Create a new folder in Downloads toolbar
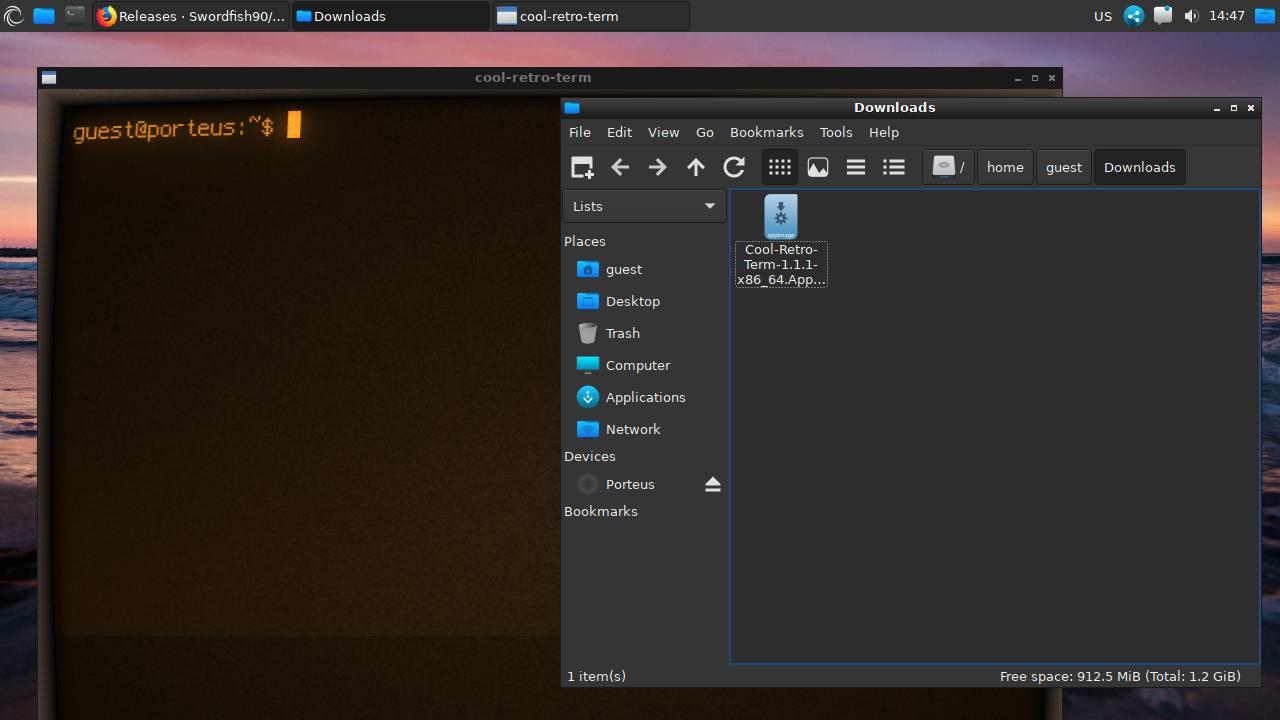 click(582, 168)
